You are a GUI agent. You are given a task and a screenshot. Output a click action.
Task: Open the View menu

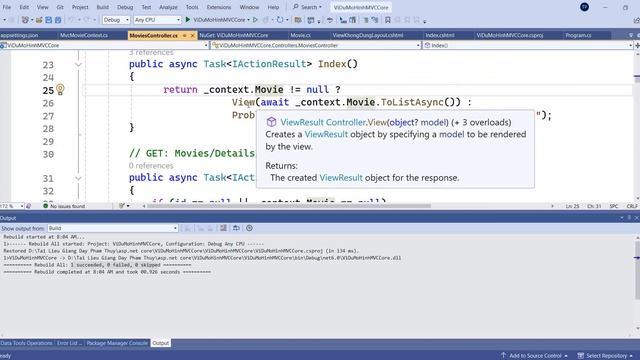point(42,7)
